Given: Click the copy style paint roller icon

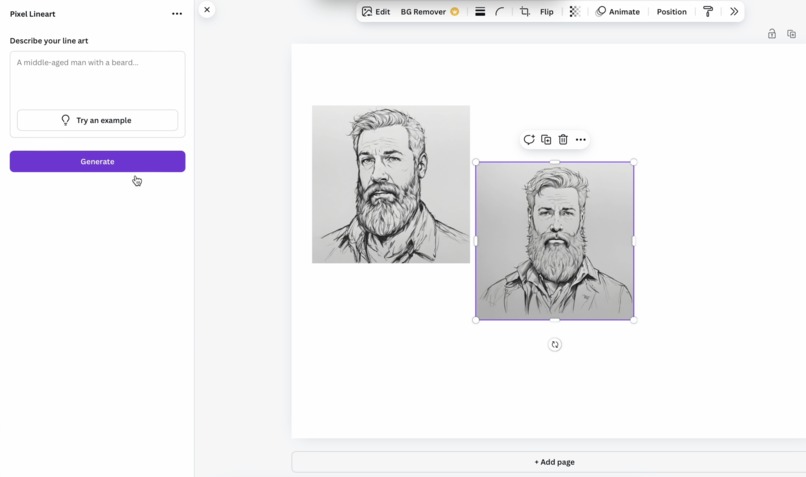Looking at the screenshot, I should tap(708, 12).
